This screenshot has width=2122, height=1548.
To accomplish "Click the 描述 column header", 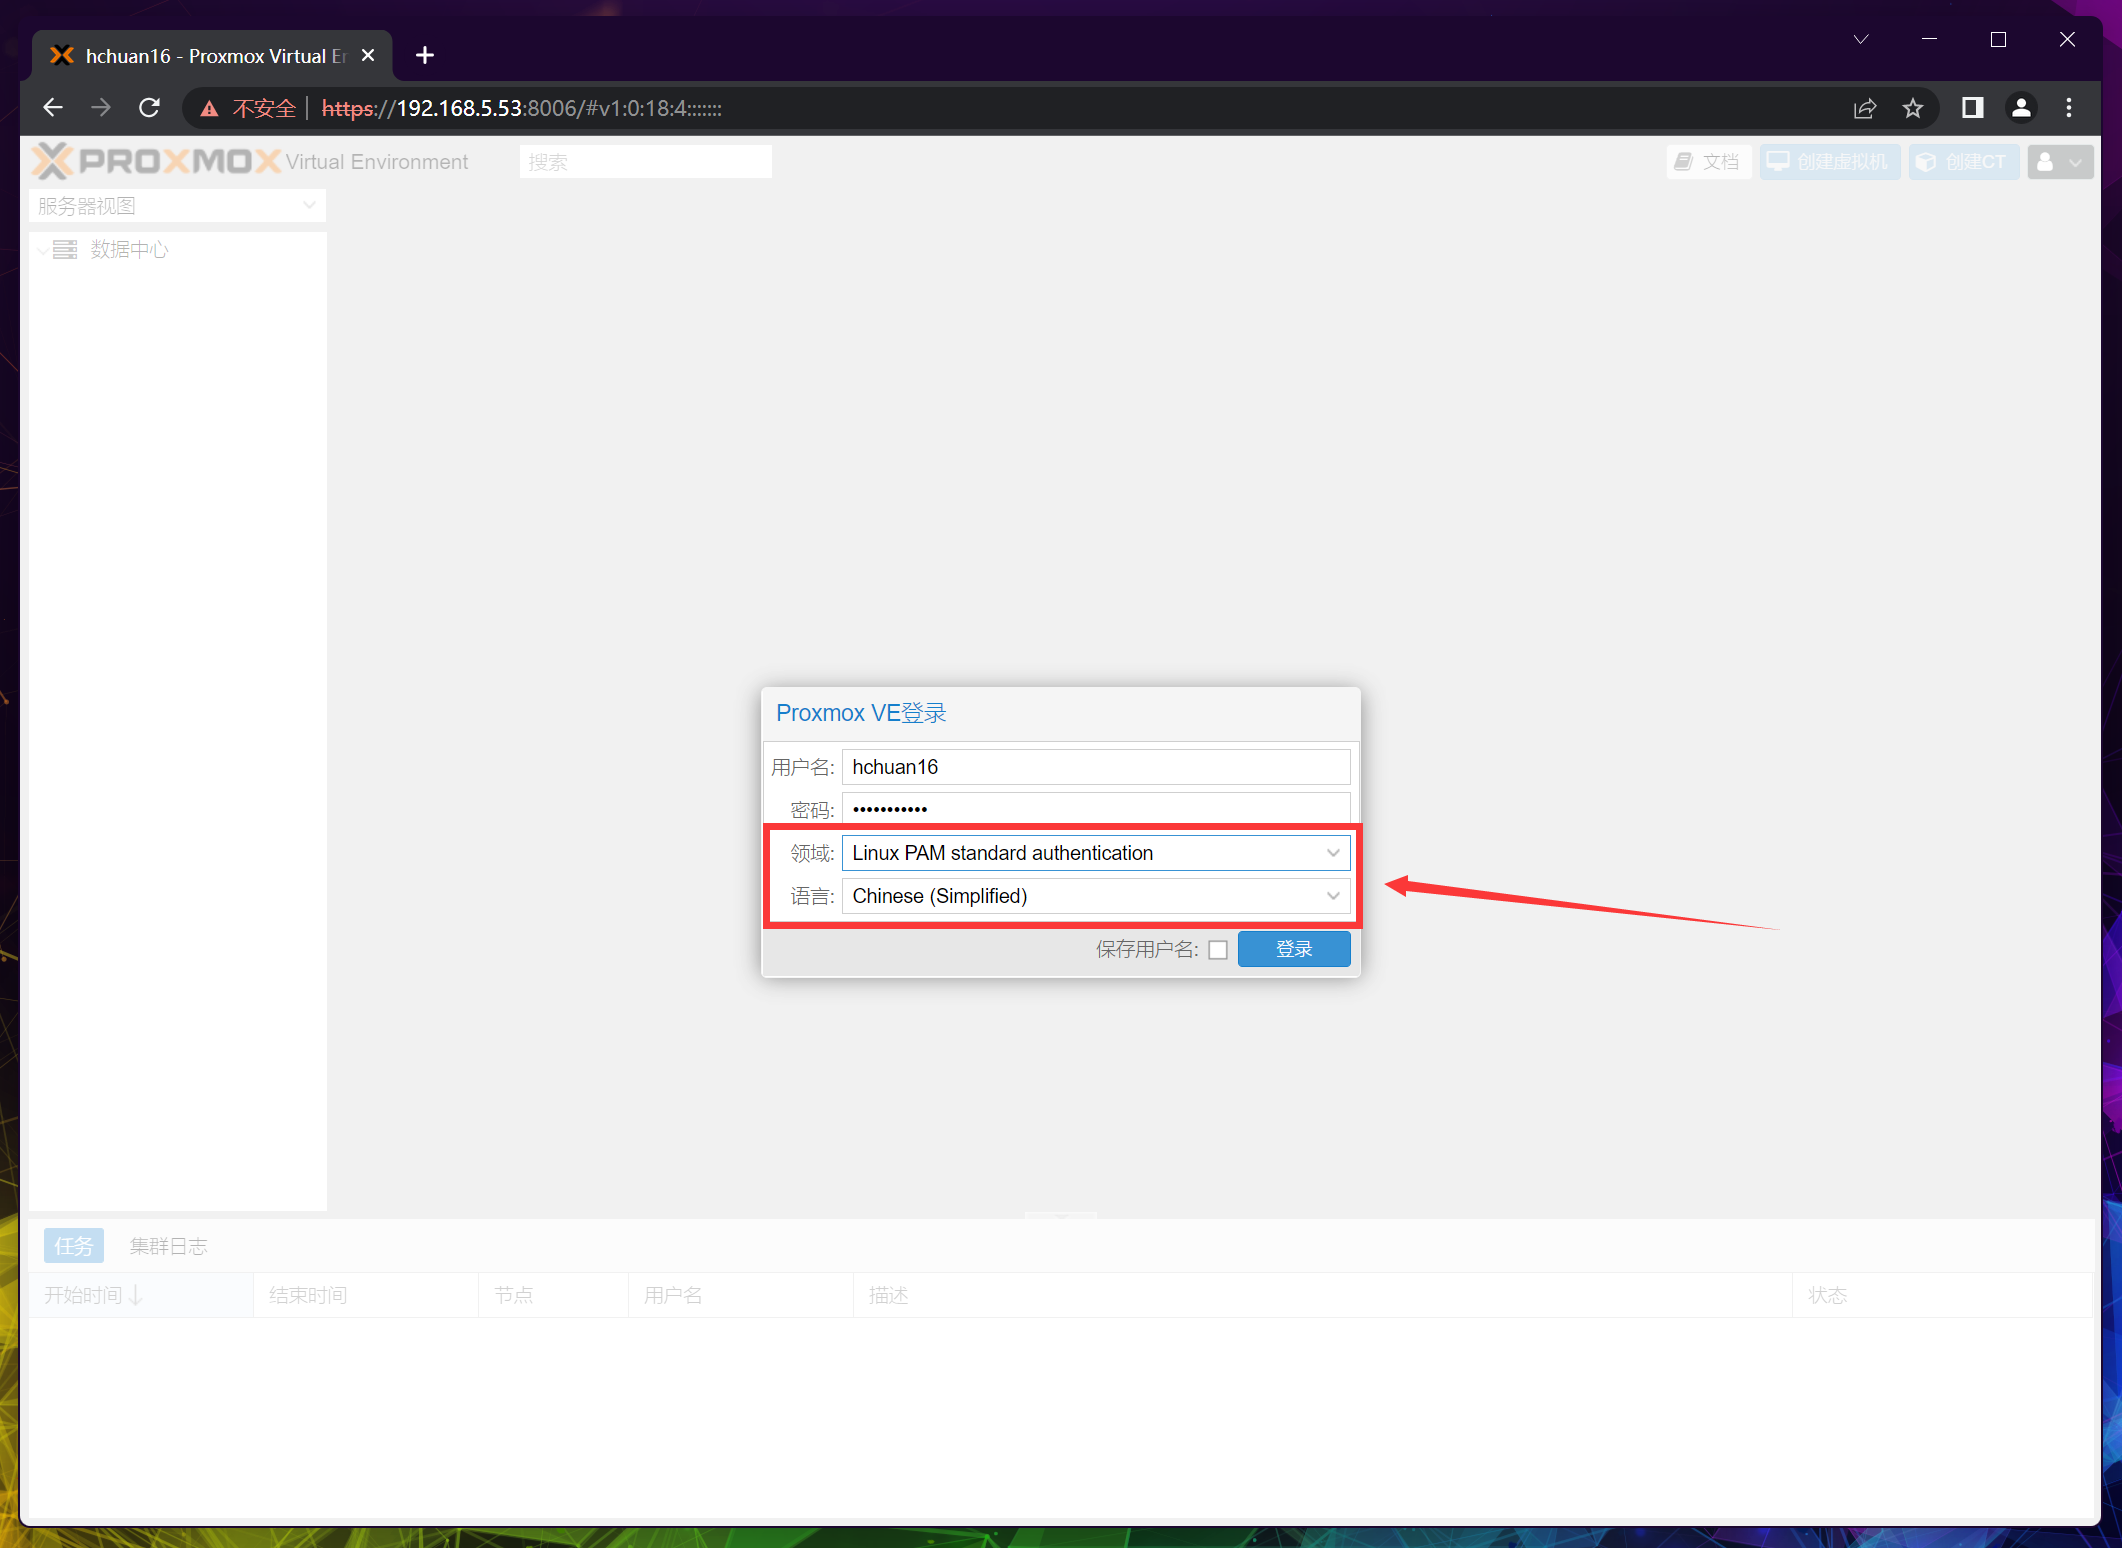I will [x=1323, y=1295].
